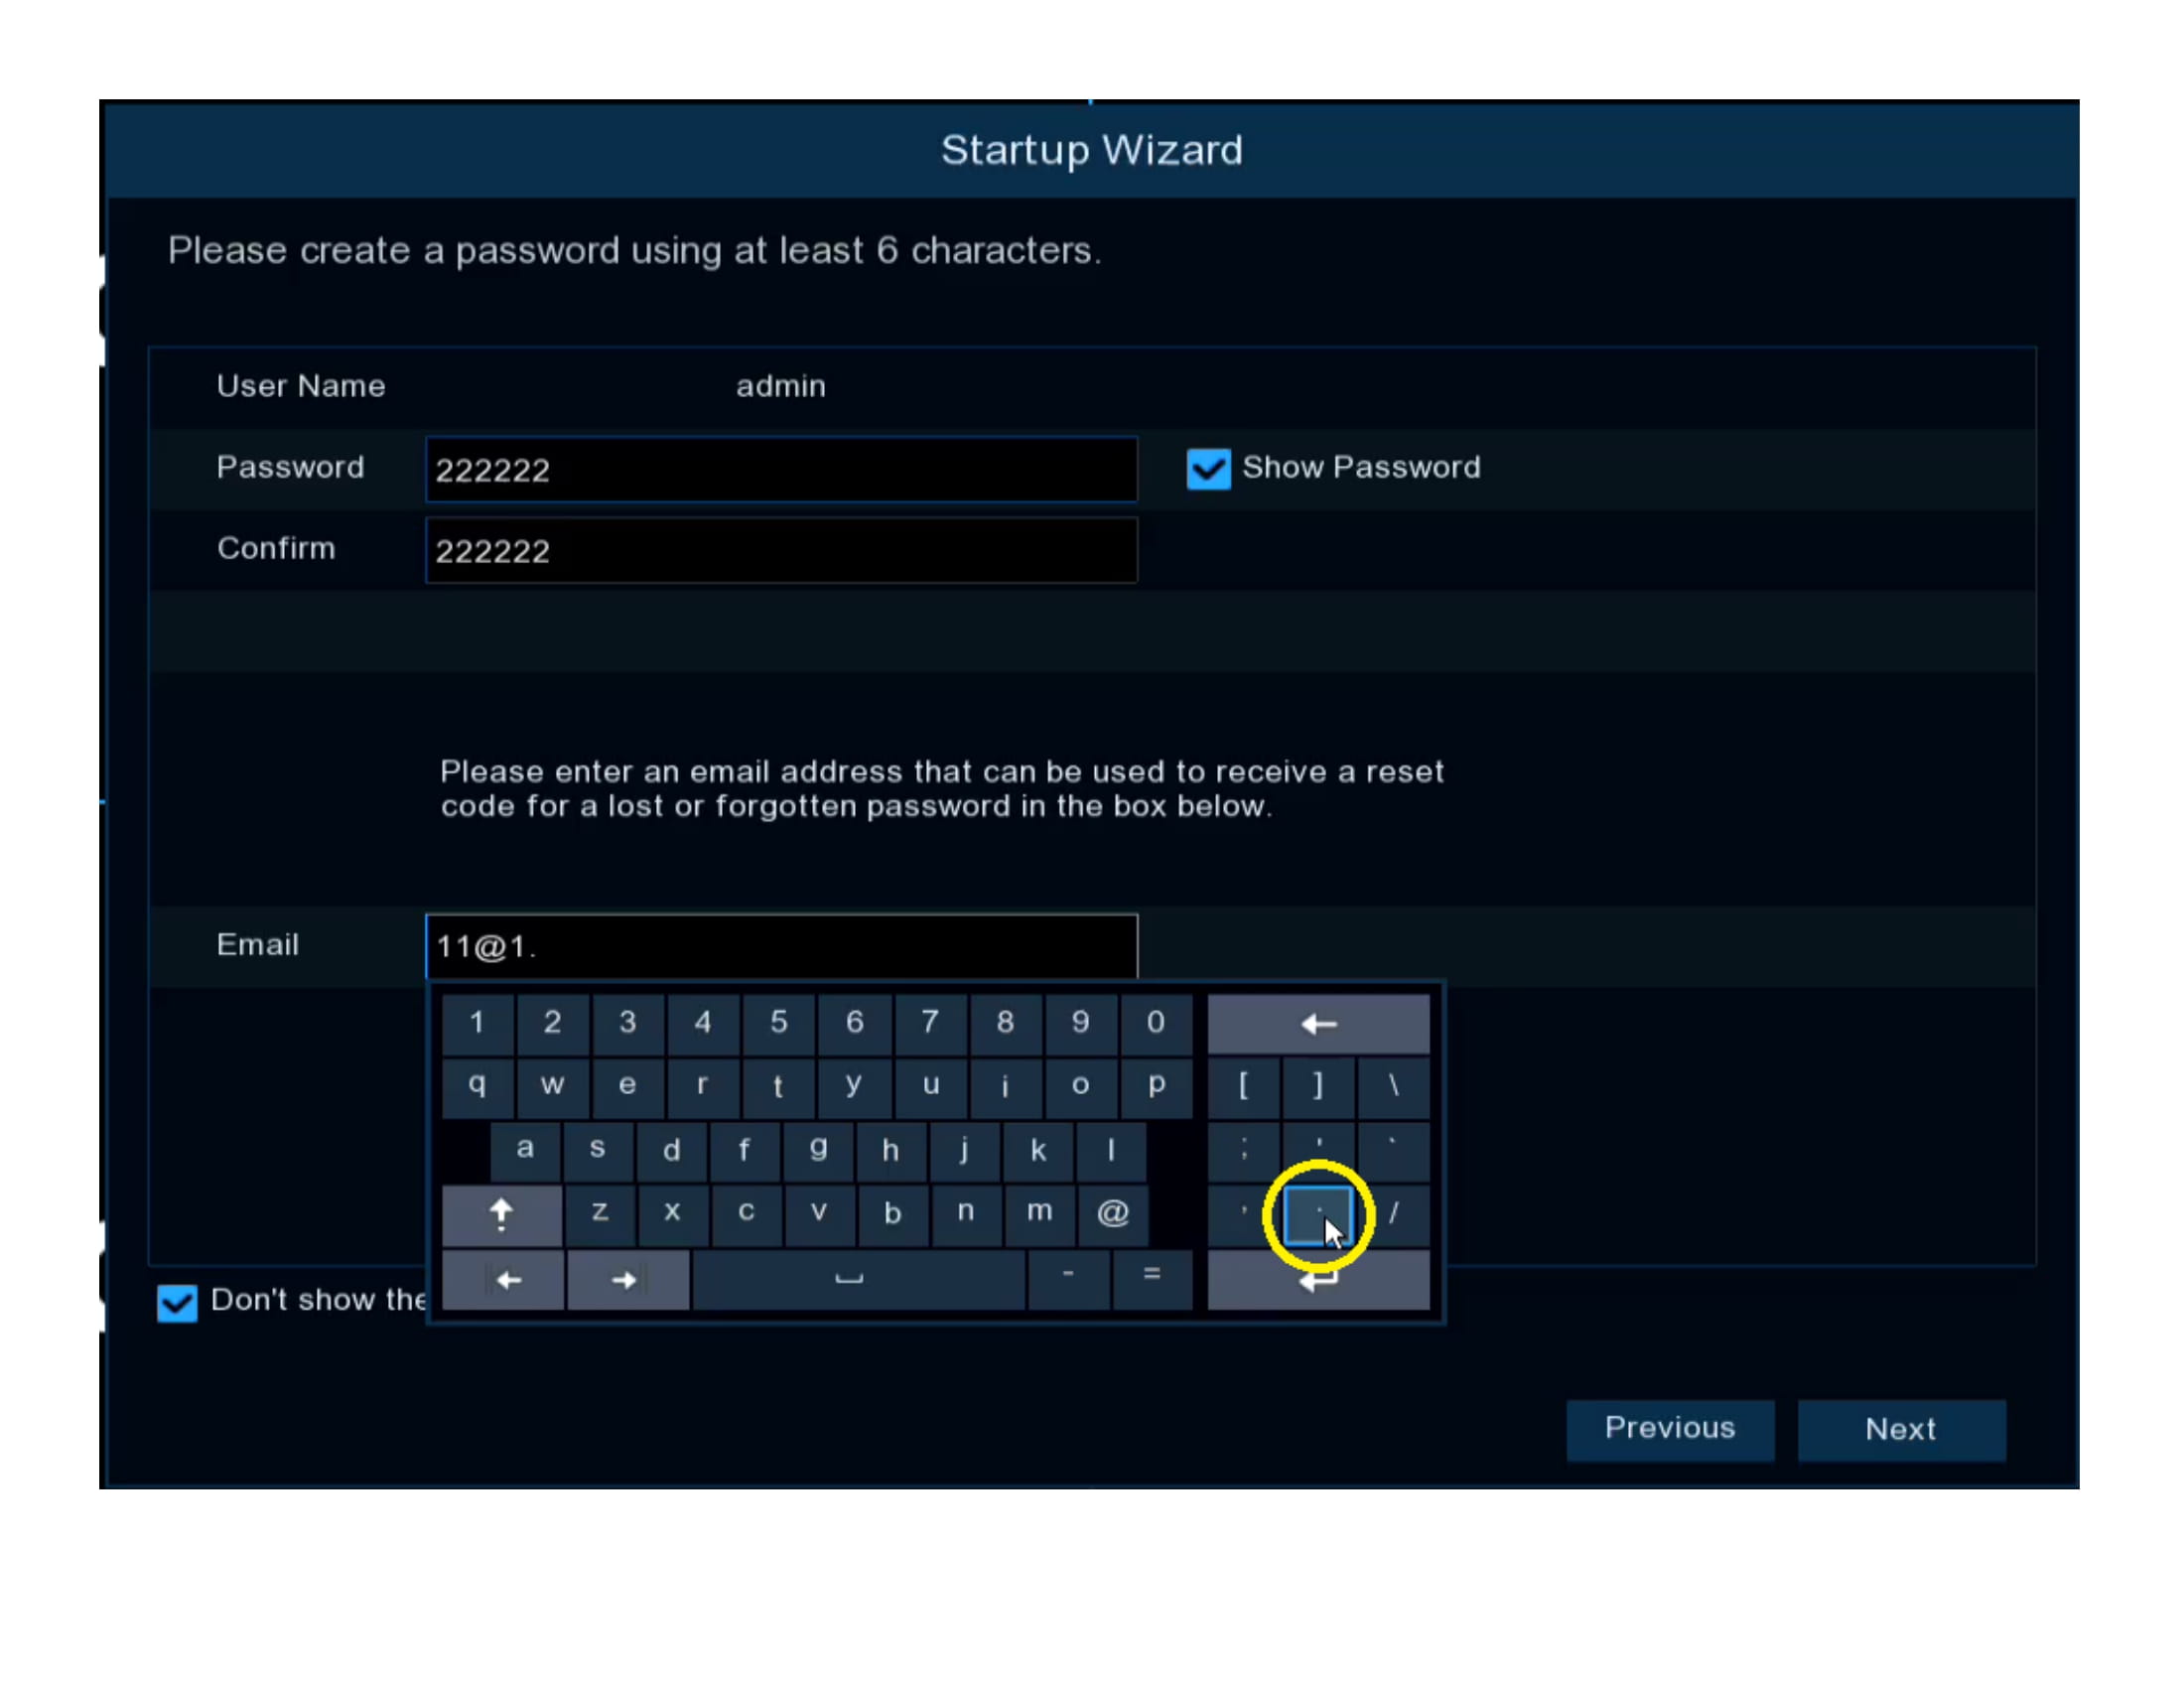
Task: Tap the e key
Action: point(627,1086)
